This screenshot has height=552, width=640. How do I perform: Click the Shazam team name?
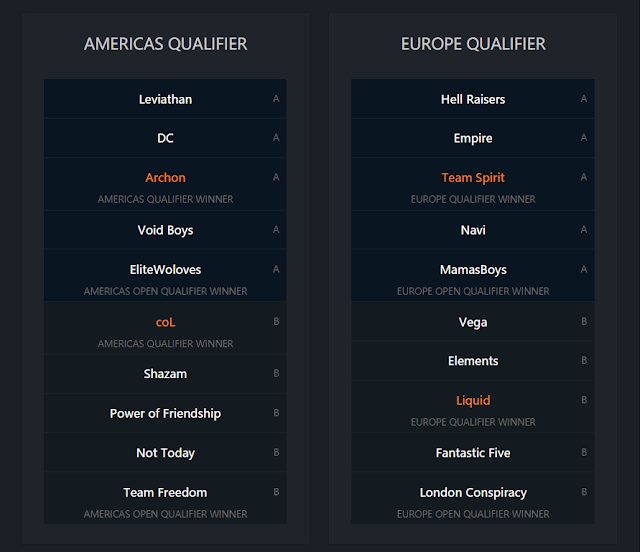coord(165,374)
